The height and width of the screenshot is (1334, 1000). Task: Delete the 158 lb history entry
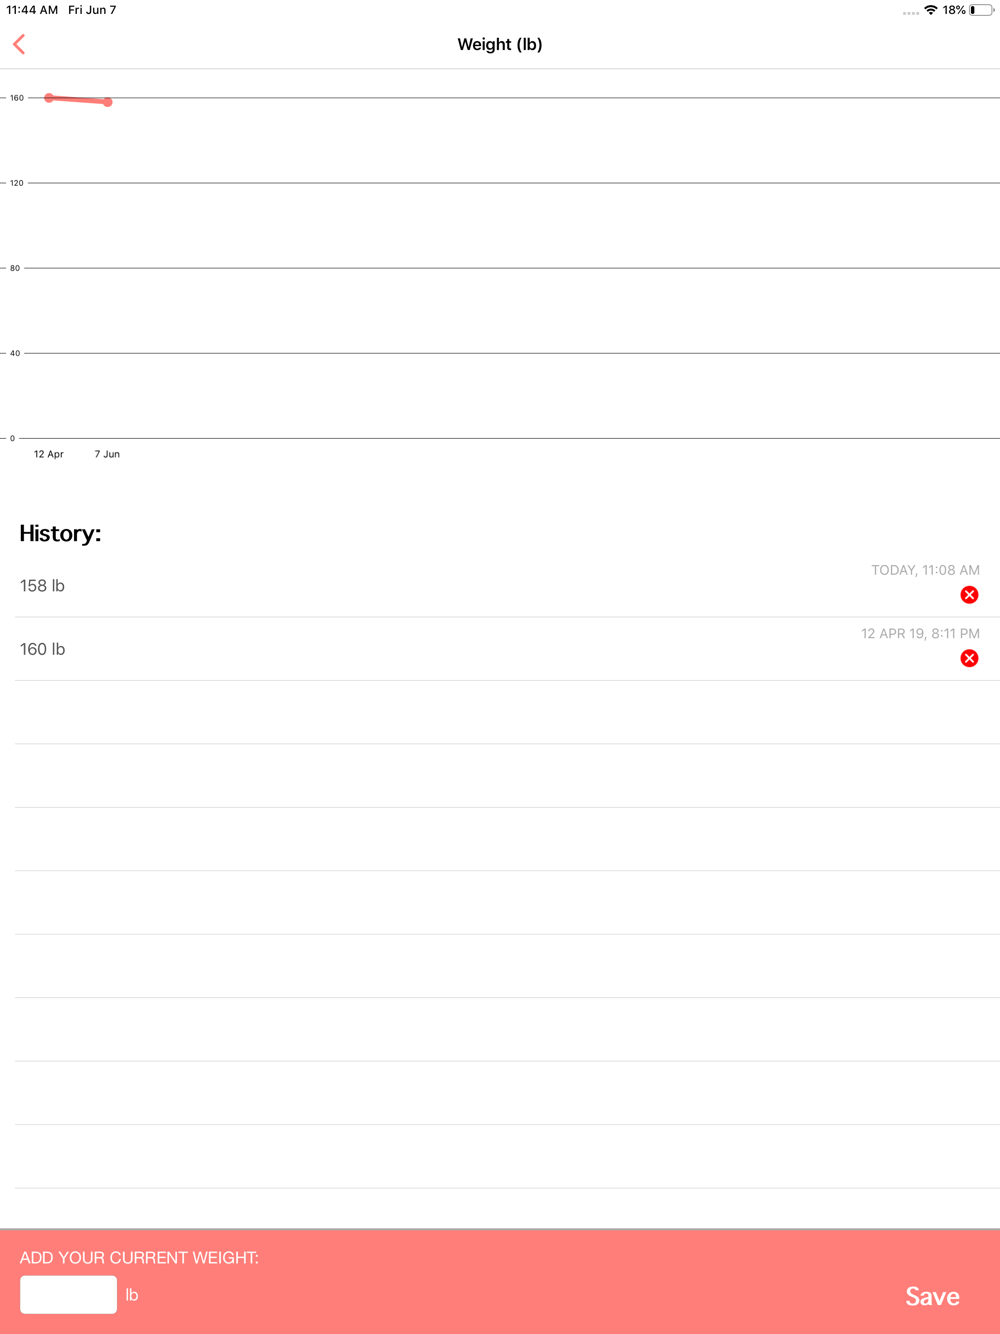pyautogui.click(x=969, y=595)
